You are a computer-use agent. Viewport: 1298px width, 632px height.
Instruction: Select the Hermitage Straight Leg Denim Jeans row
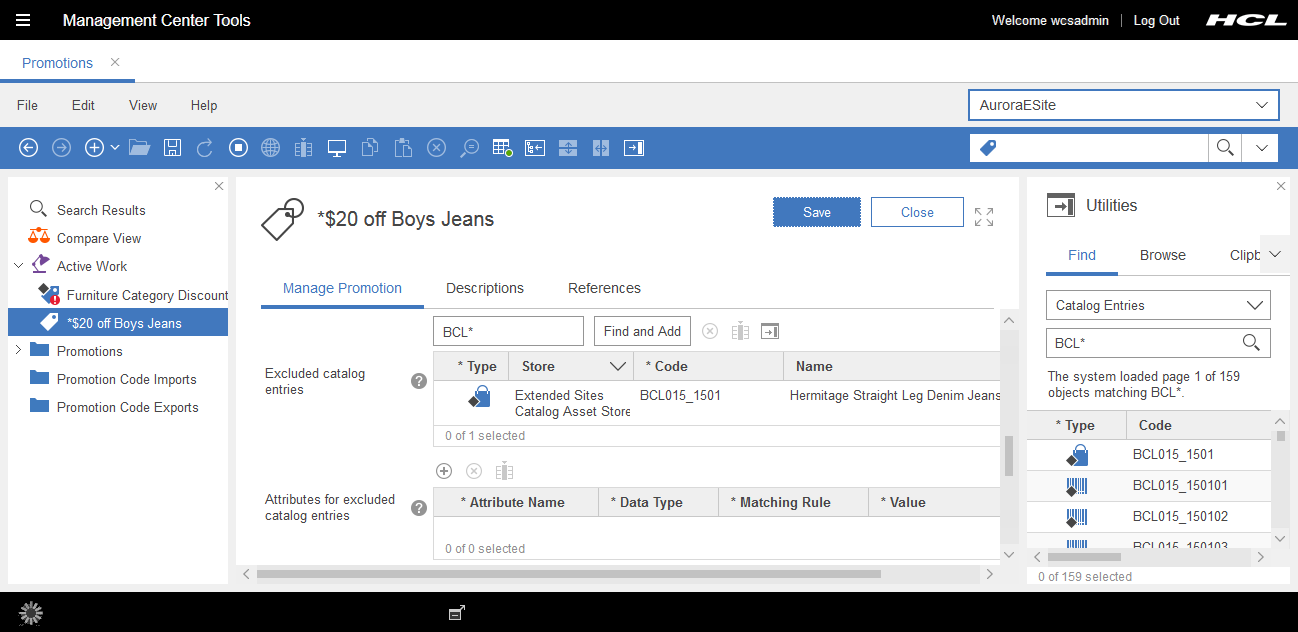pyautogui.click(x=700, y=395)
